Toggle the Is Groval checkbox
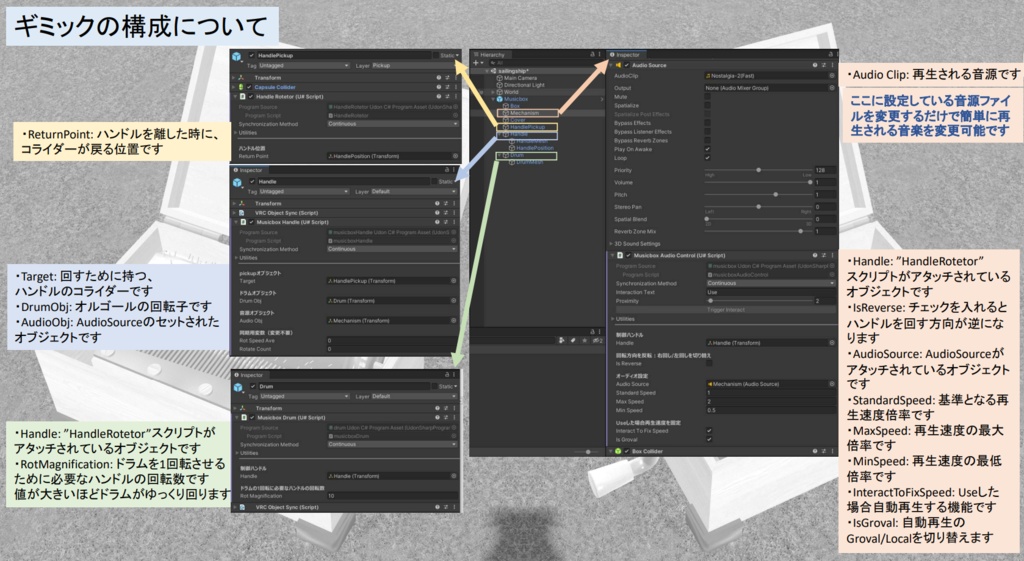Viewport: 1024px width, 561px height. pyautogui.click(x=709, y=440)
